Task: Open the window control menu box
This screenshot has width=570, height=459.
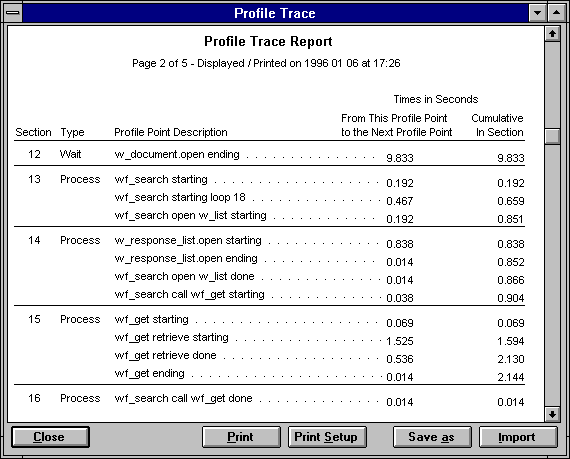Action: coord(13,13)
